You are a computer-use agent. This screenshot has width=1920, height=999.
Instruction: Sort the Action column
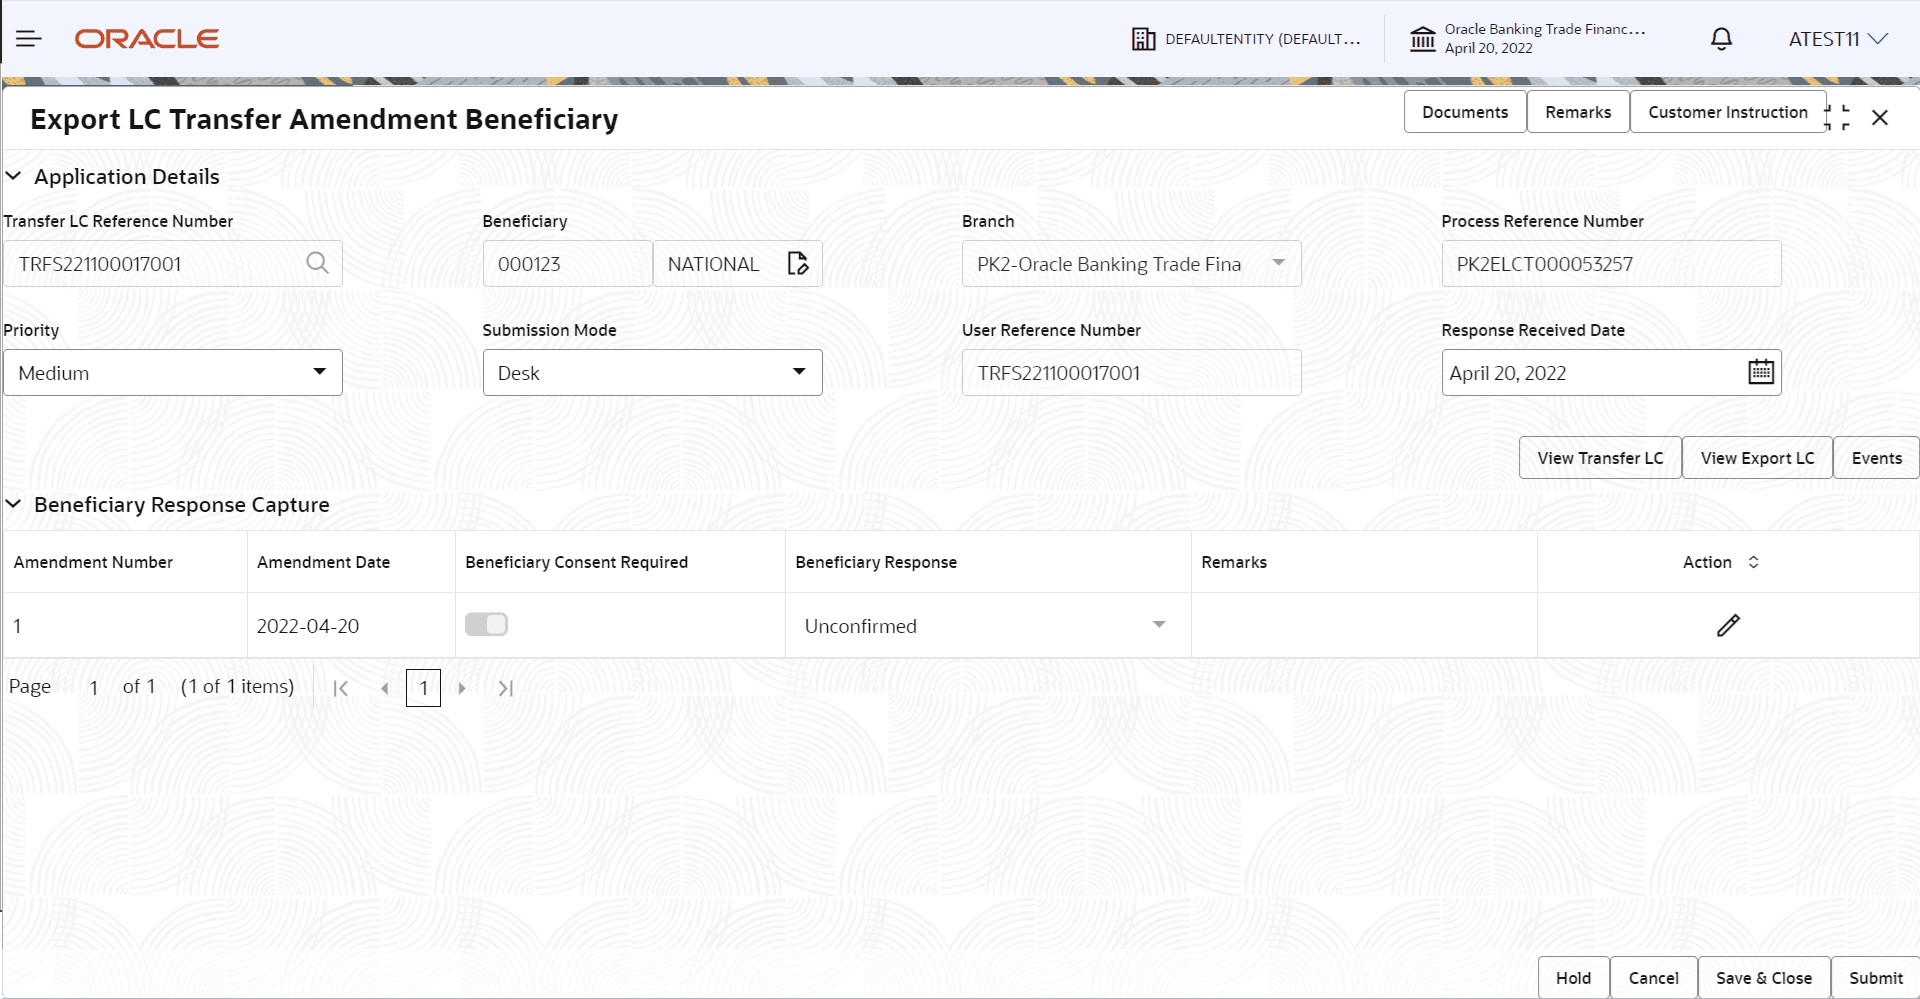pyautogui.click(x=1755, y=562)
